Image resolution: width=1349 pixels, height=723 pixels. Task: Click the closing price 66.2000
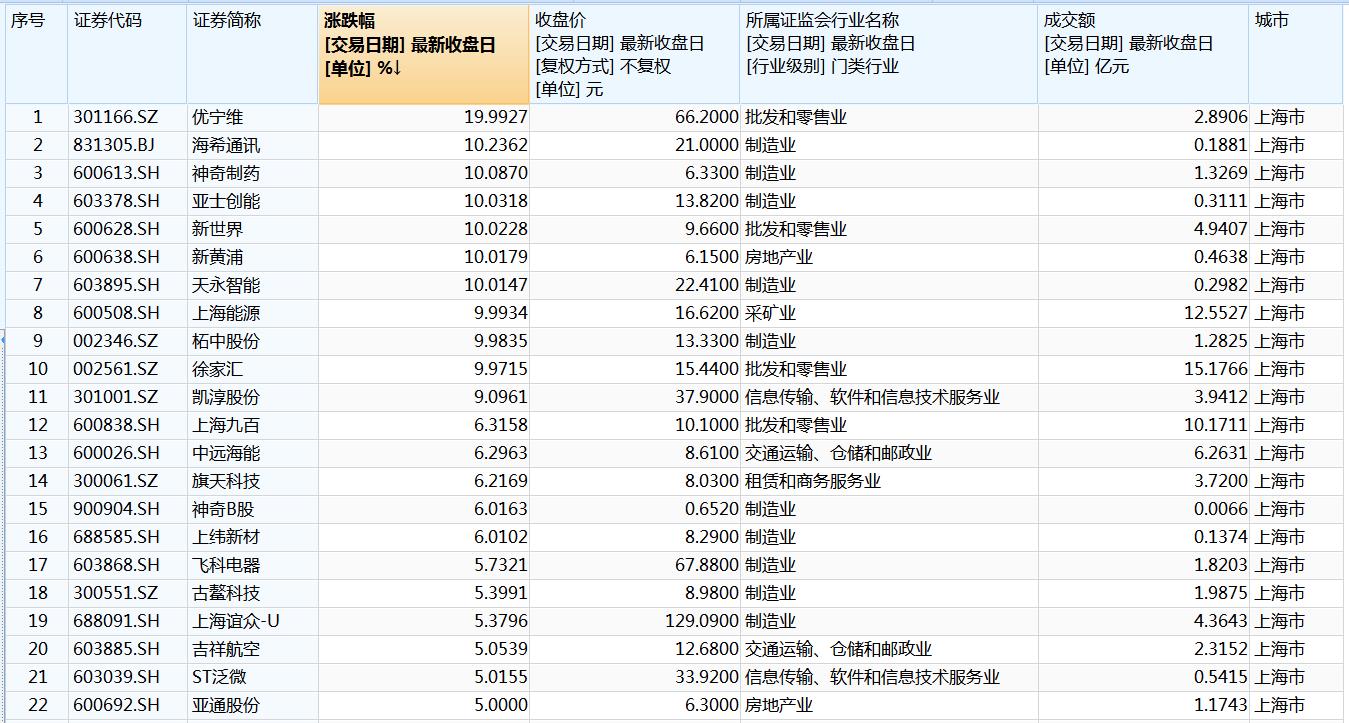pyautogui.click(x=707, y=117)
